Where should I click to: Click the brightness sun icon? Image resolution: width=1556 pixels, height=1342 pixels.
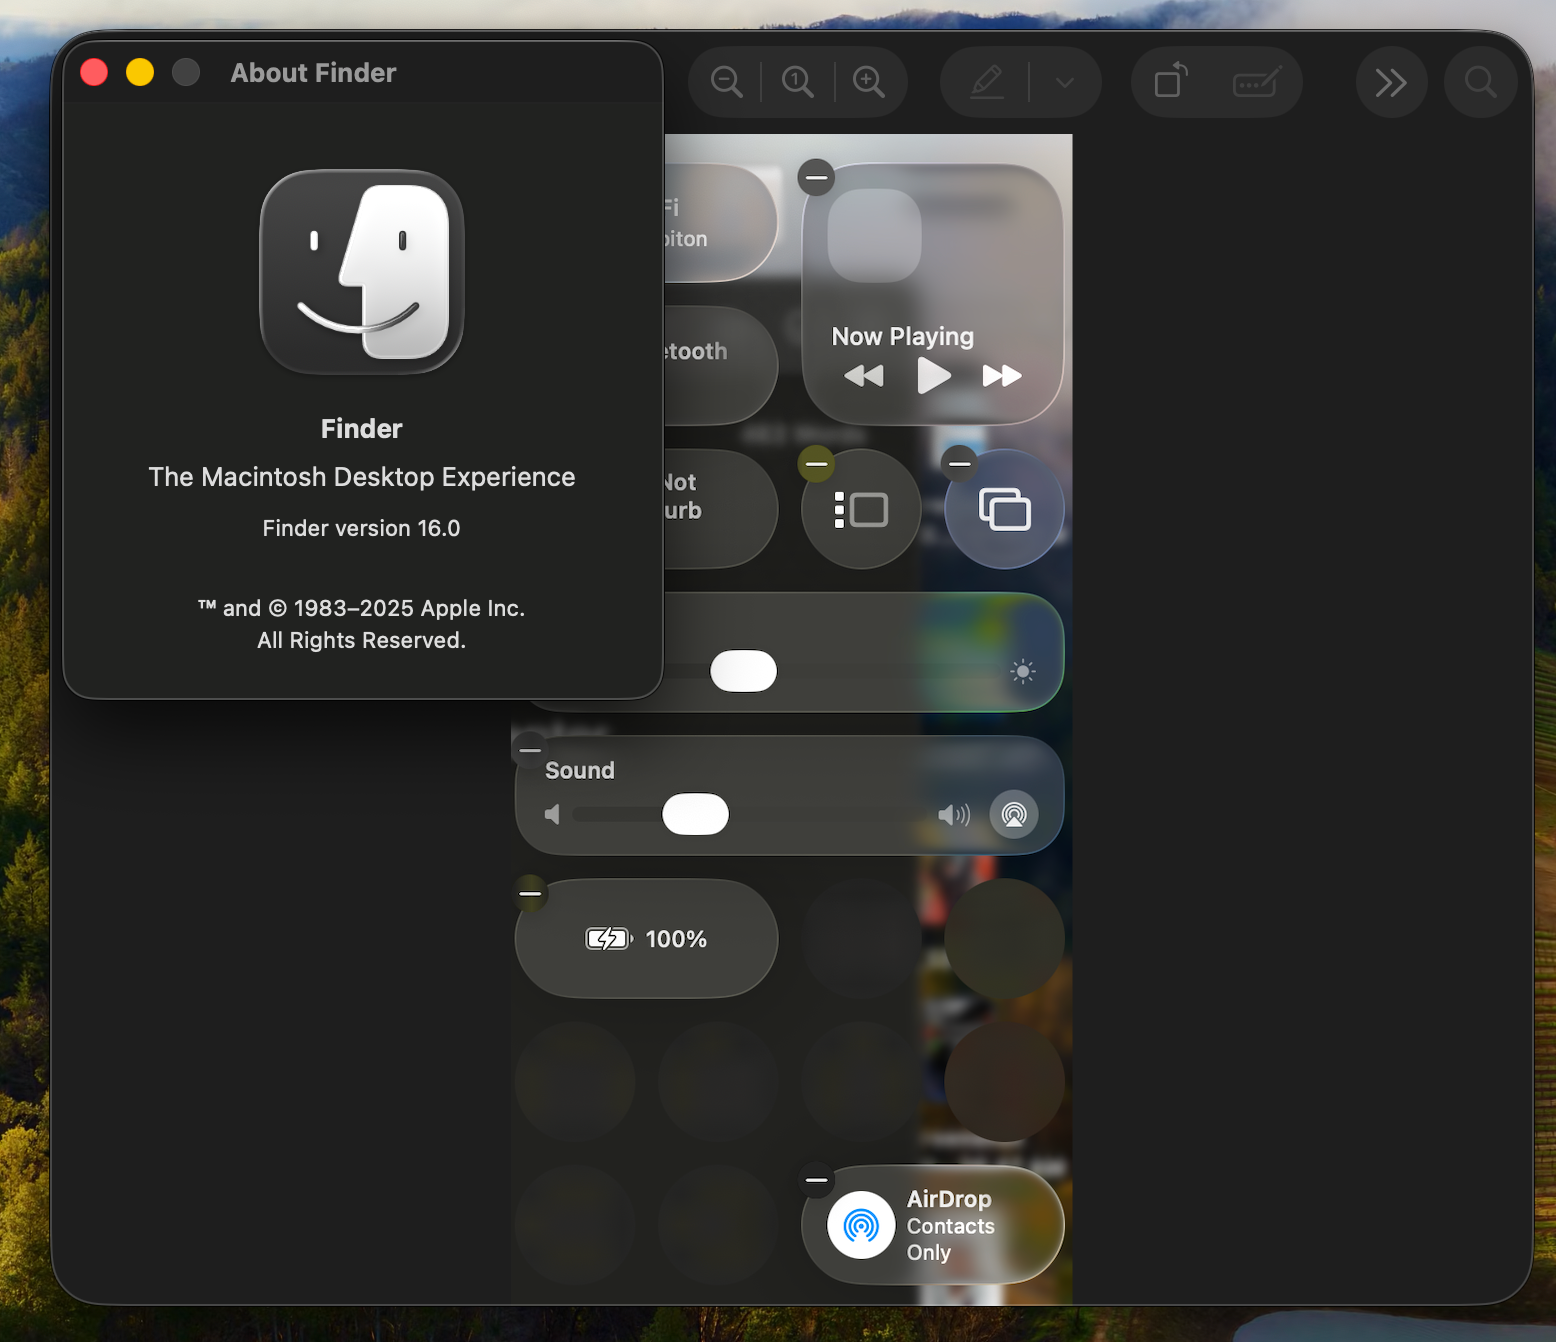(1022, 672)
